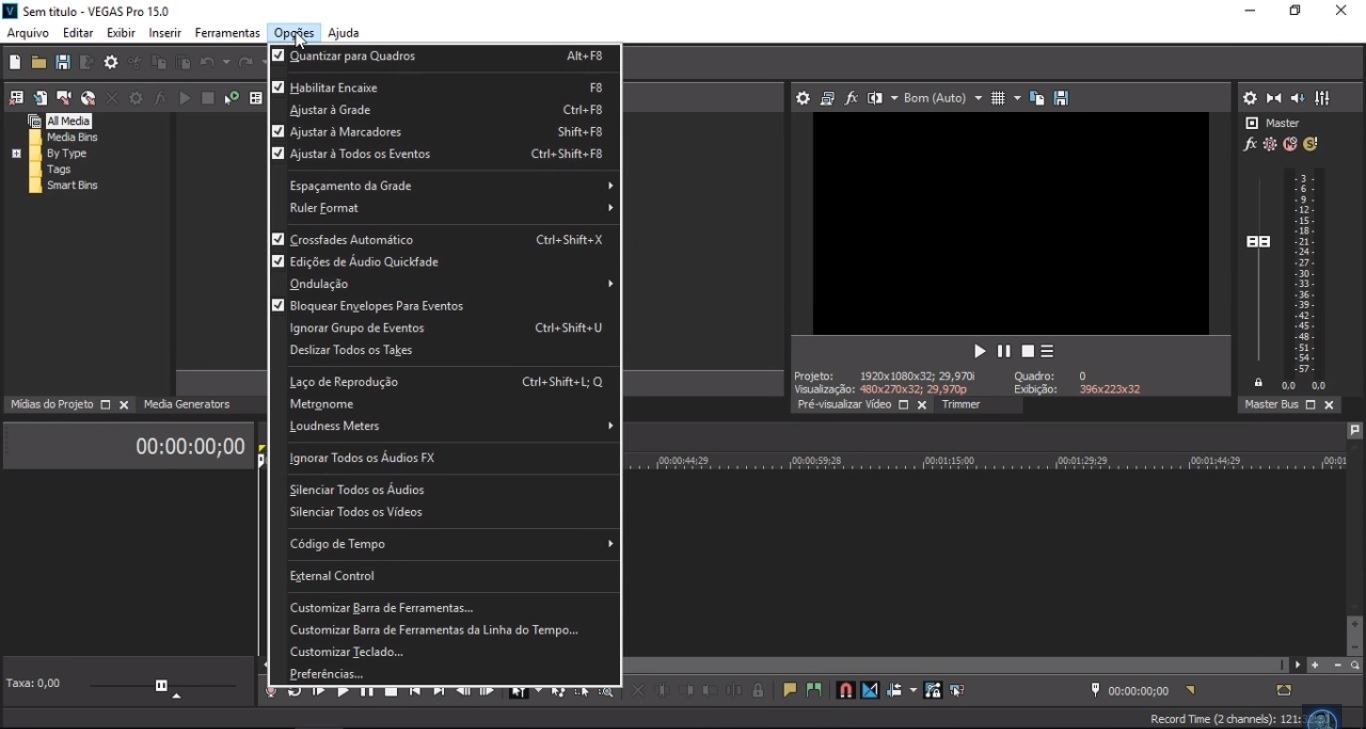The image size is (1366, 729).
Task: Open project properties gear icon in main toolbar
Action: click(111, 62)
